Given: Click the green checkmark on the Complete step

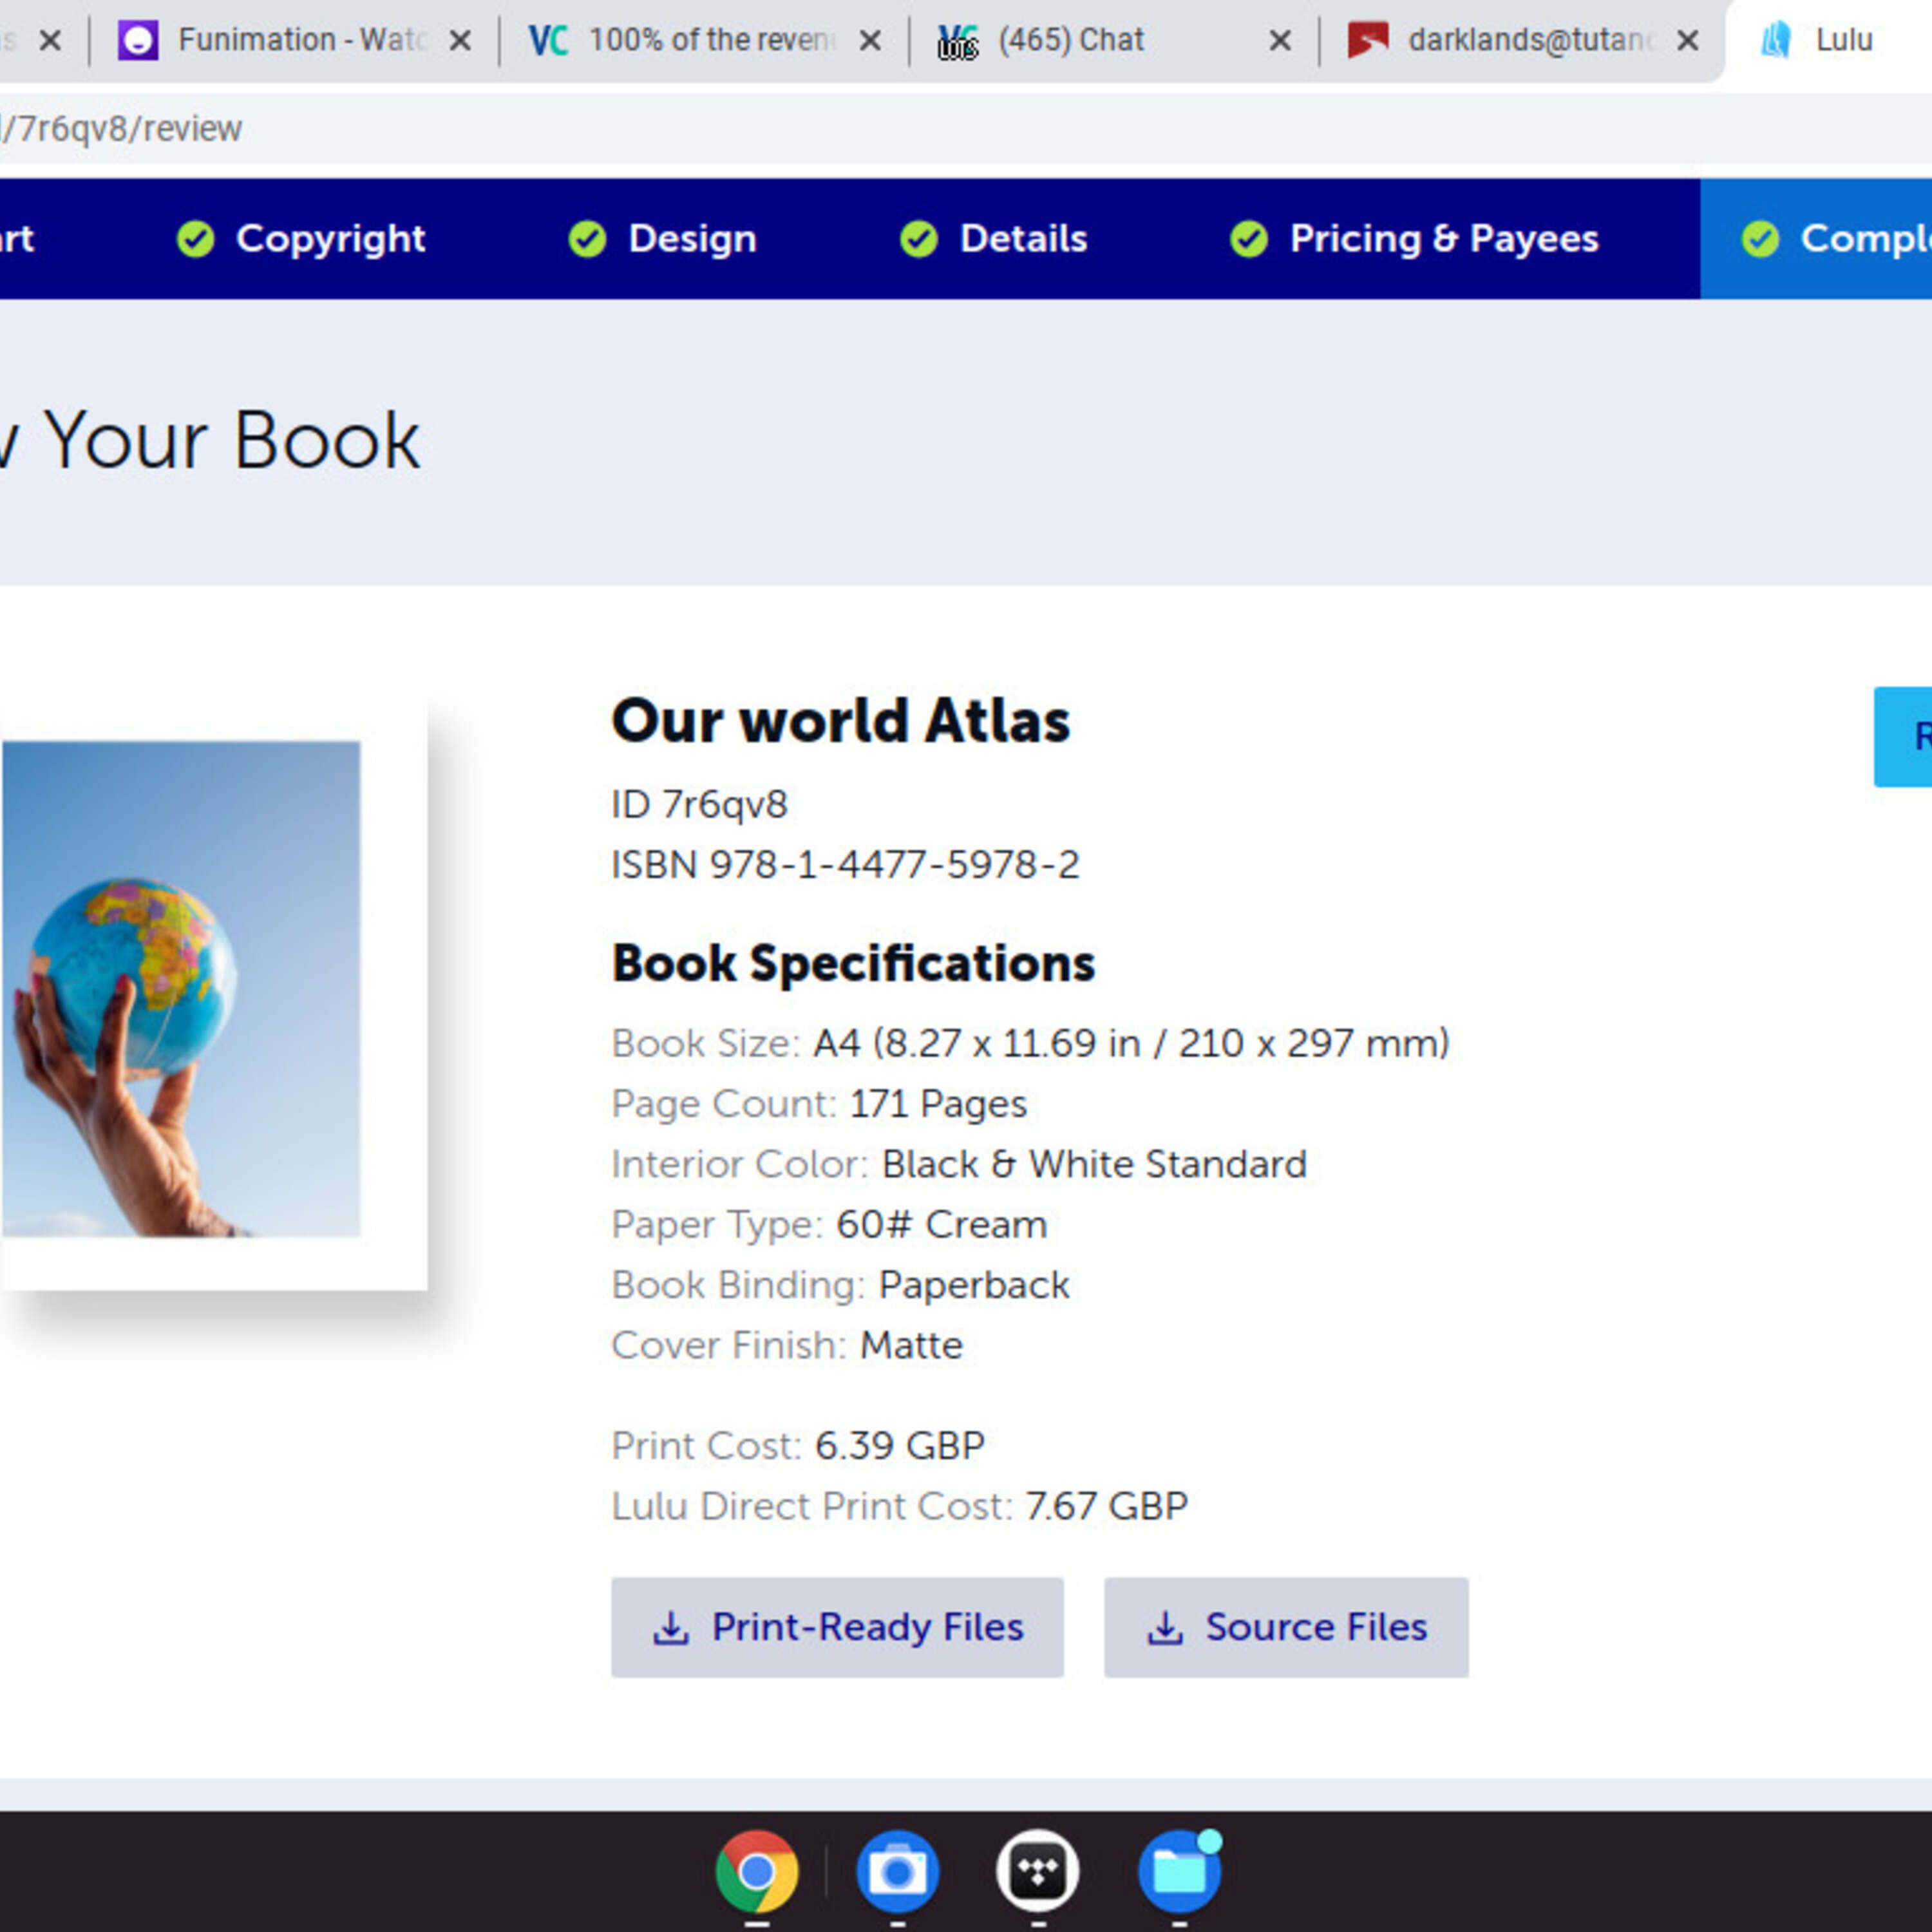Looking at the screenshot, I should click(x=1760, y=239).
